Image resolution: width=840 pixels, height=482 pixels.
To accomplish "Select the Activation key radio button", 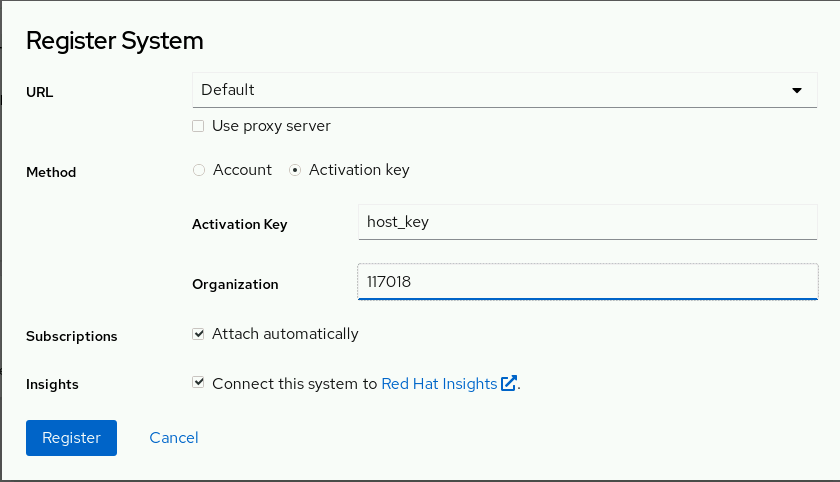I will click(x=295, y=170).
